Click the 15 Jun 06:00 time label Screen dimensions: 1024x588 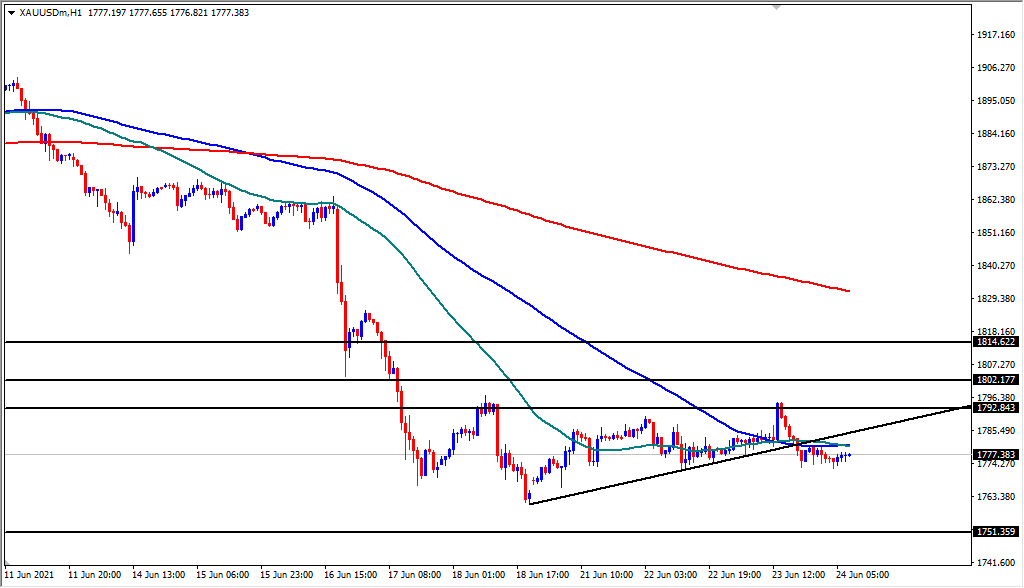223,575
